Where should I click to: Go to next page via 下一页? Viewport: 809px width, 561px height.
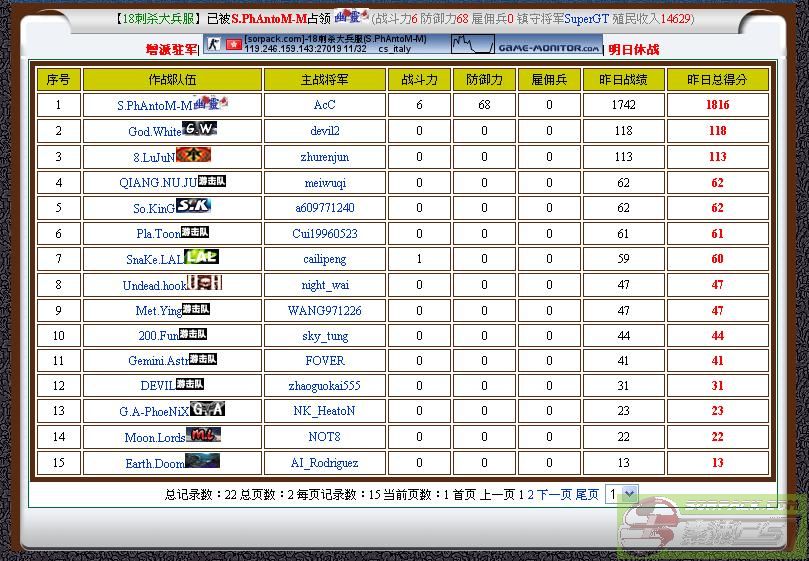coord(554,495)
